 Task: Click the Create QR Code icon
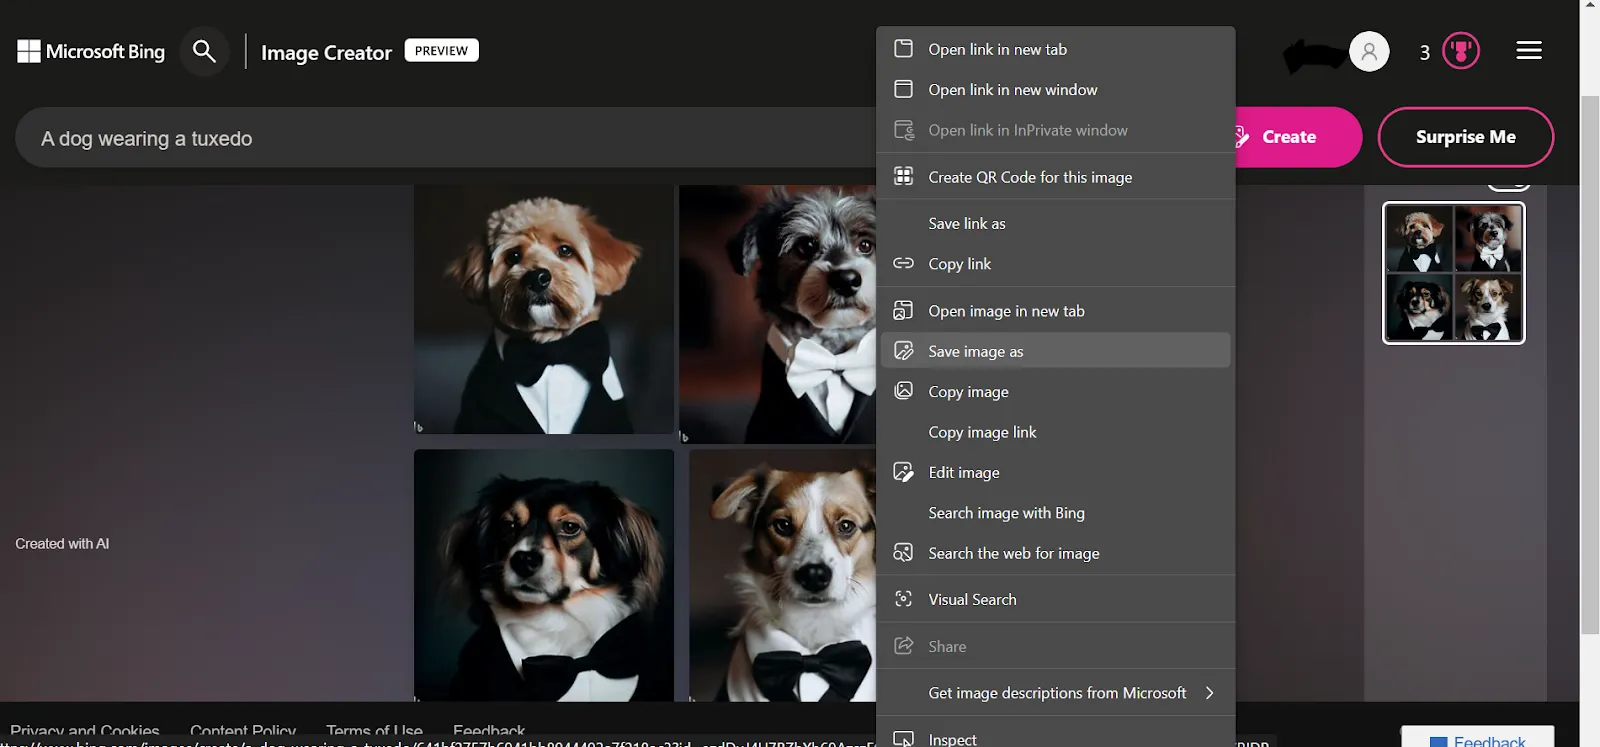point(903,177)
